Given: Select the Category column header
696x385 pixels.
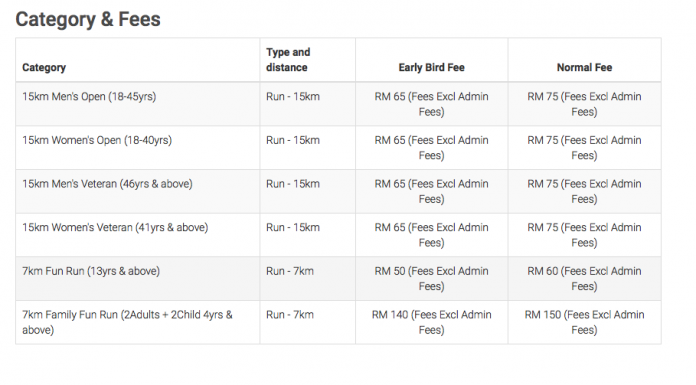Looking at the screenshot, I should point(44,67).
